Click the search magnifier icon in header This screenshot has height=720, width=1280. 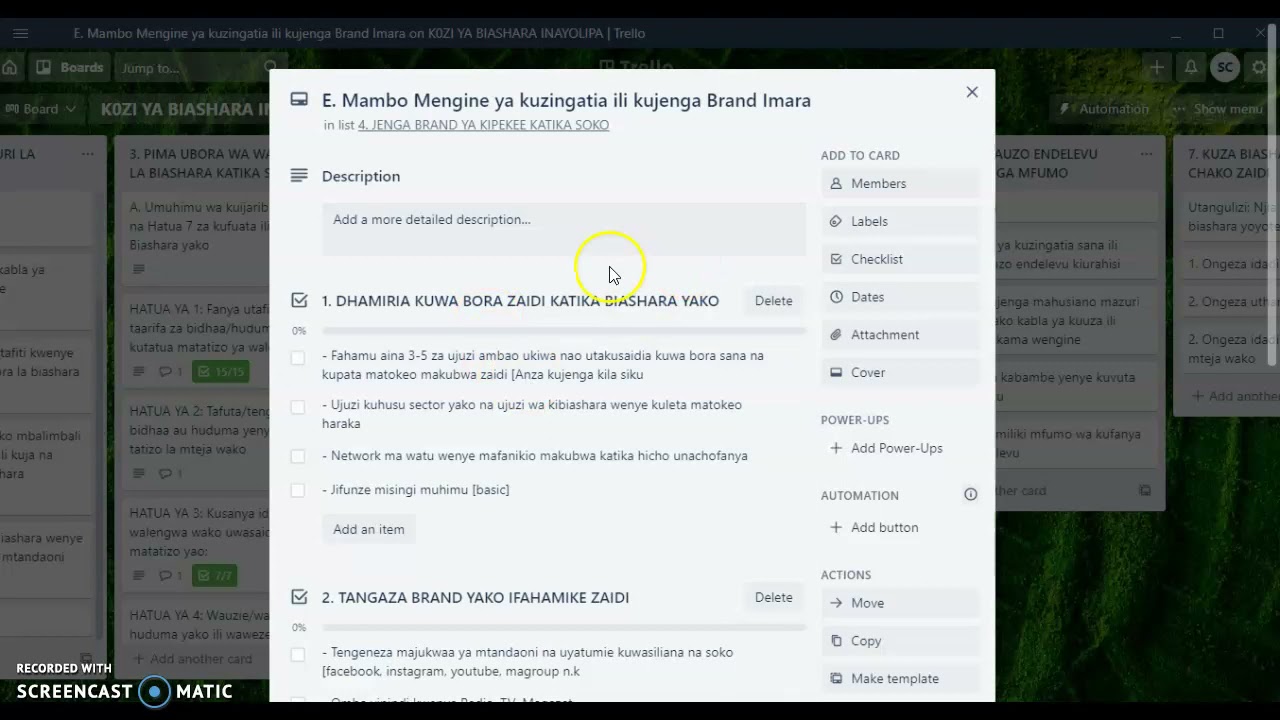click(272, 68)
